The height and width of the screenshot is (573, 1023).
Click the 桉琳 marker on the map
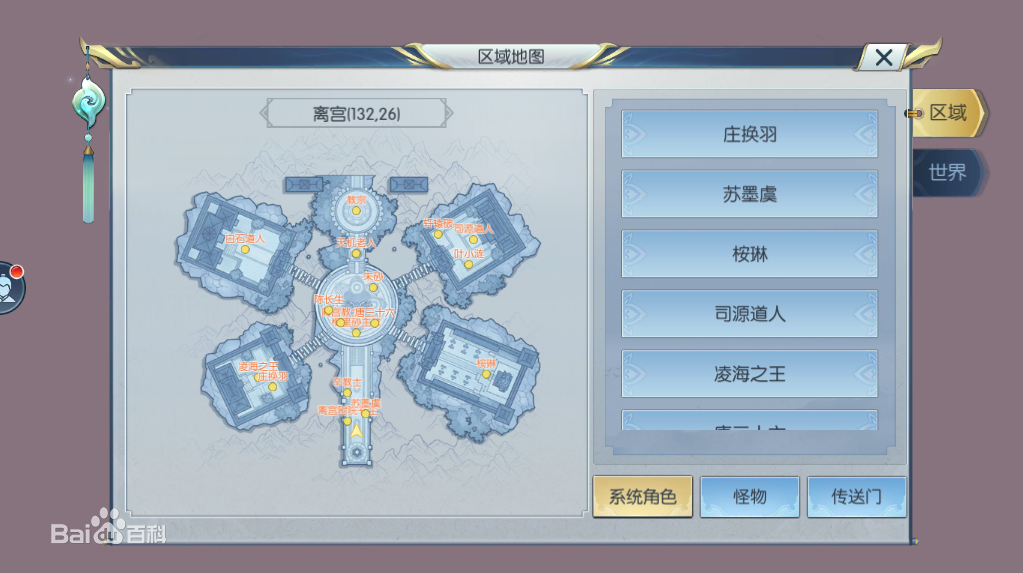[486, 374]
